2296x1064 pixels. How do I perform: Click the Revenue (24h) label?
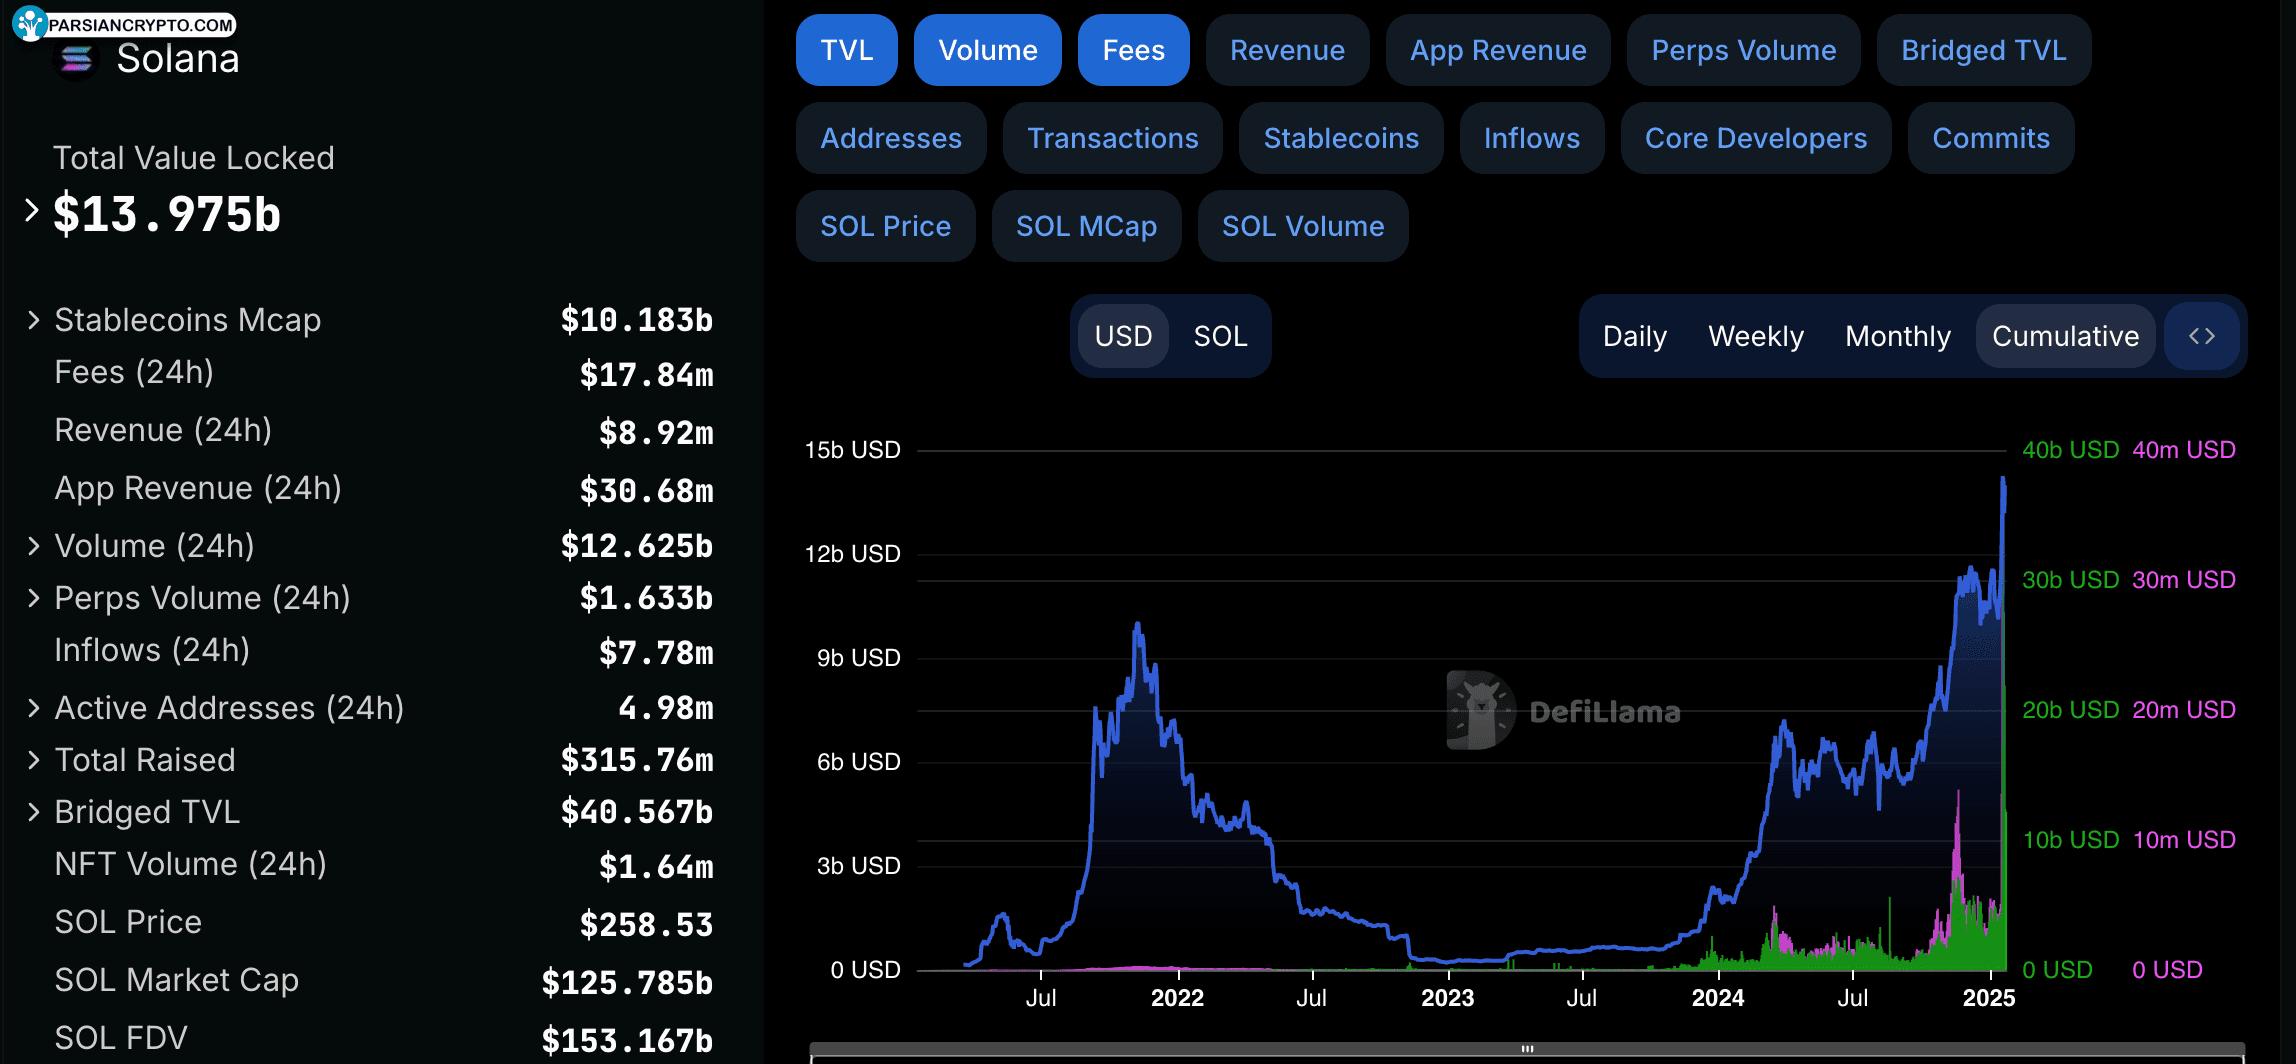tap(163, 430)
